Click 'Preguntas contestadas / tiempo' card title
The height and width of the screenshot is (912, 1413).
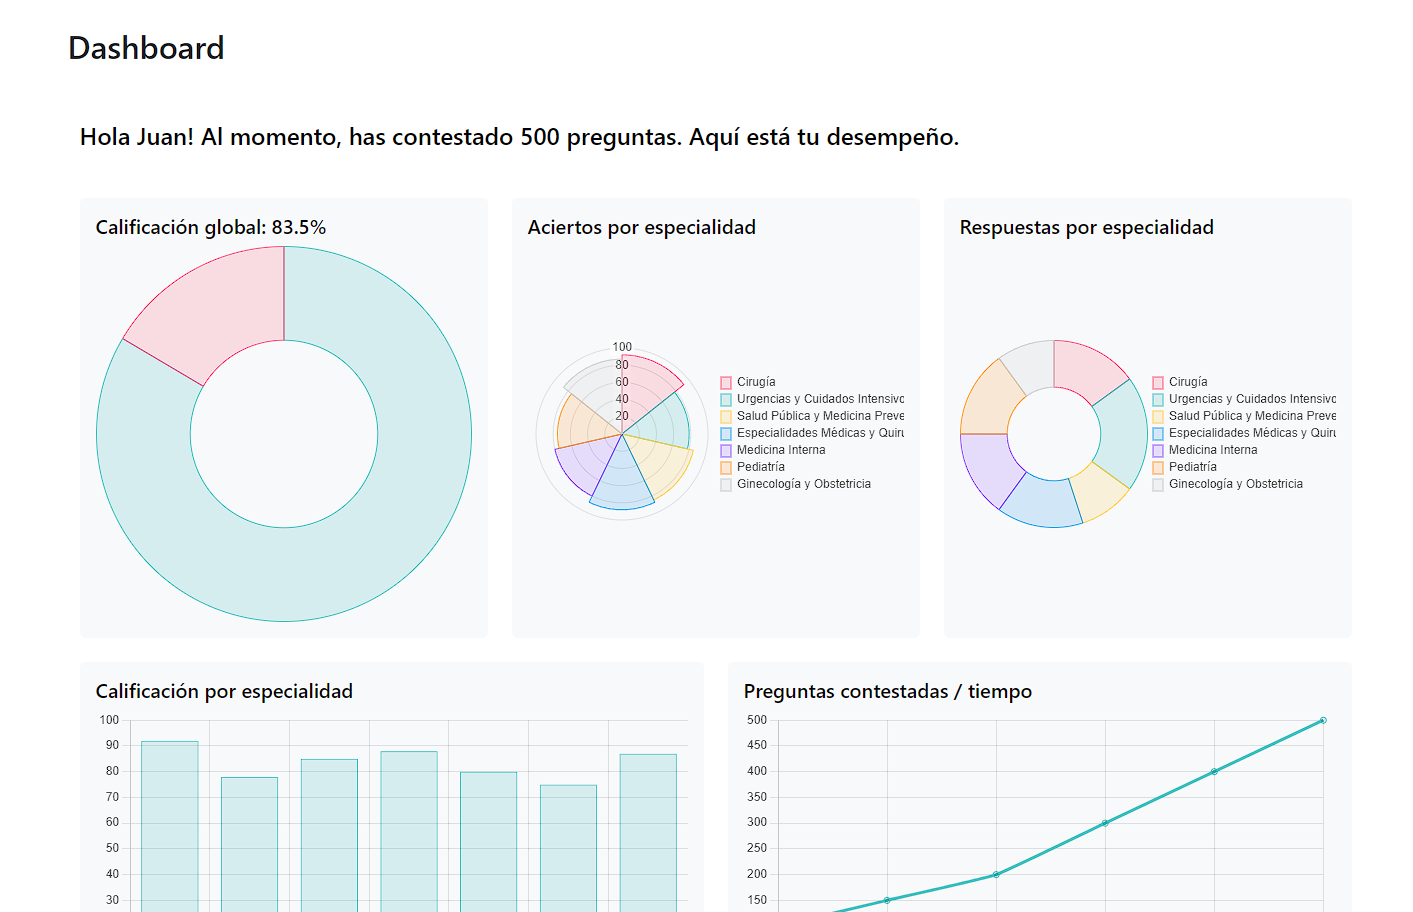(888, 691)
